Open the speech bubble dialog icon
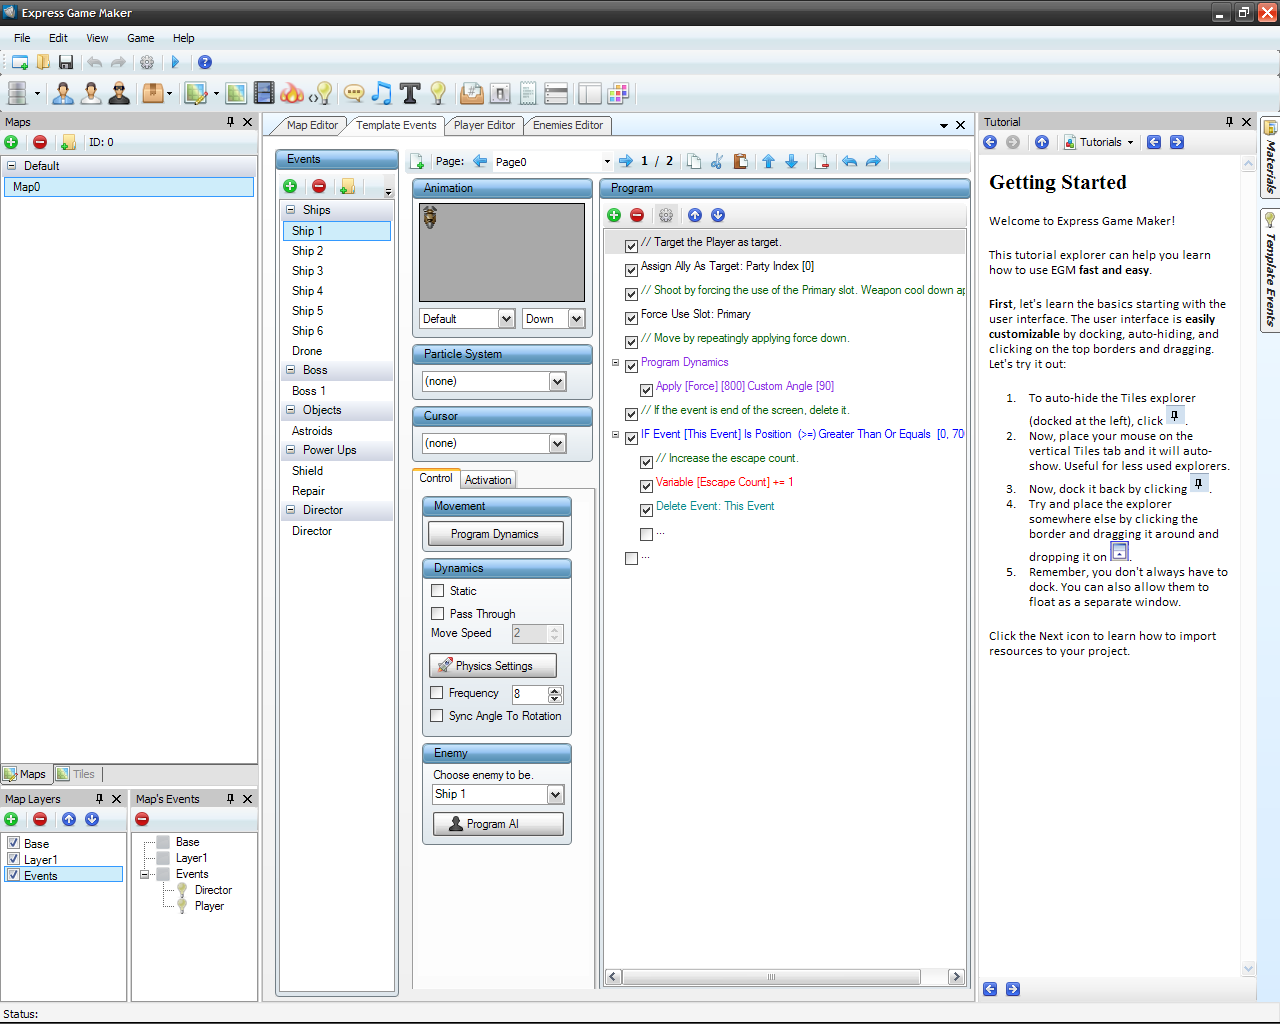Image resolution: width=1280 pixels, height=1024 pixels. [353, 93]
